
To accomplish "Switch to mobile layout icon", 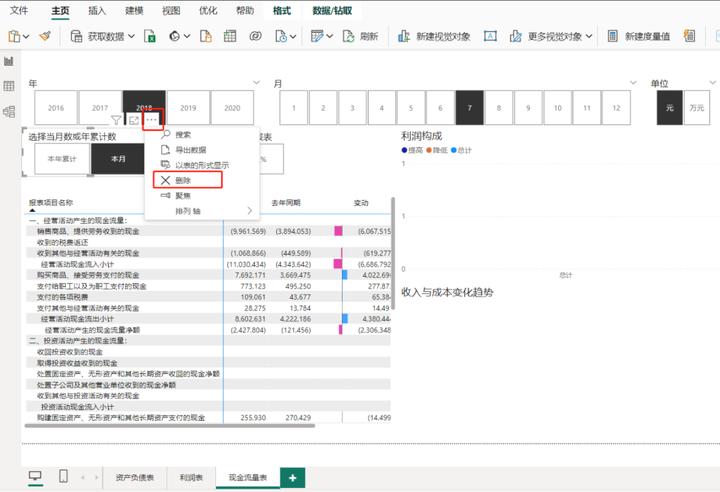I will [x=63, y=476].
